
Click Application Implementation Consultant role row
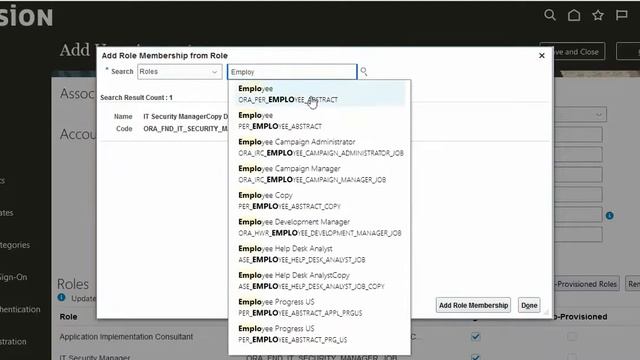coord(126,337)
